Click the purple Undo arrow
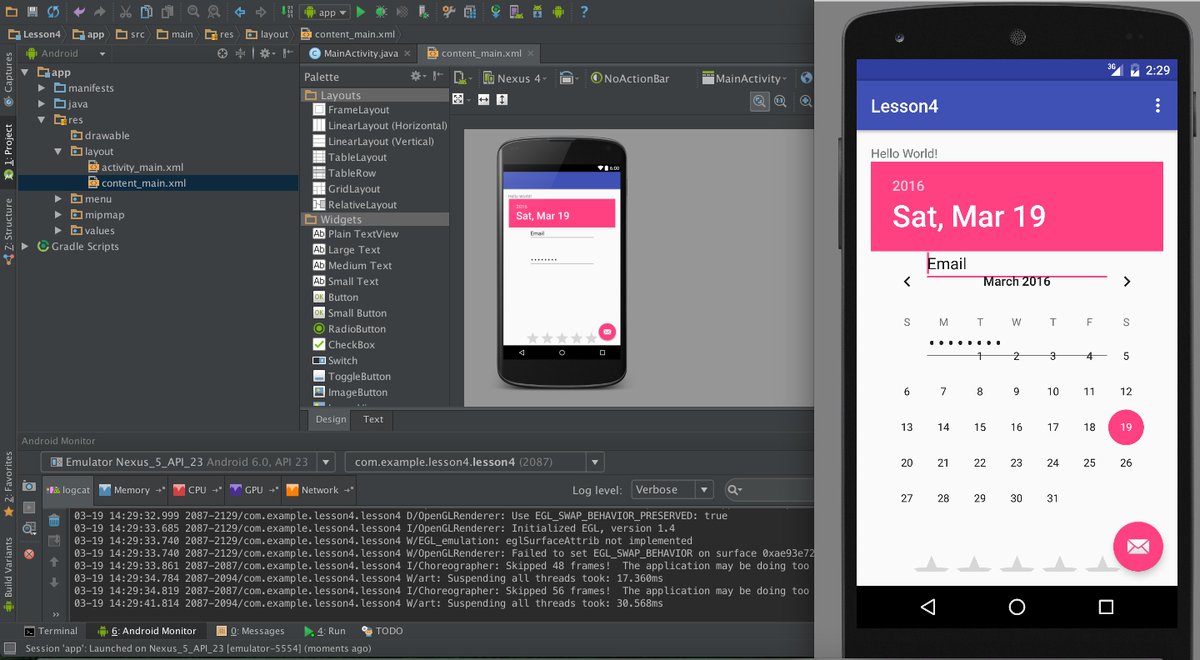 [x=79, y=12]
